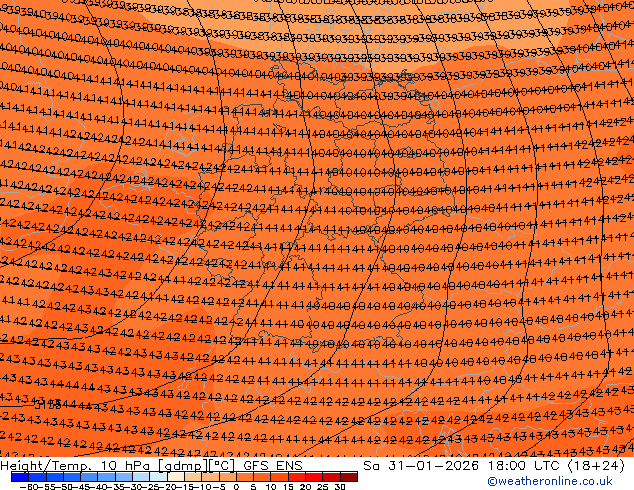Pick the darkest blue legend swatch below -60
Screen dimensions: 634x490
click(x=20, y=477)
